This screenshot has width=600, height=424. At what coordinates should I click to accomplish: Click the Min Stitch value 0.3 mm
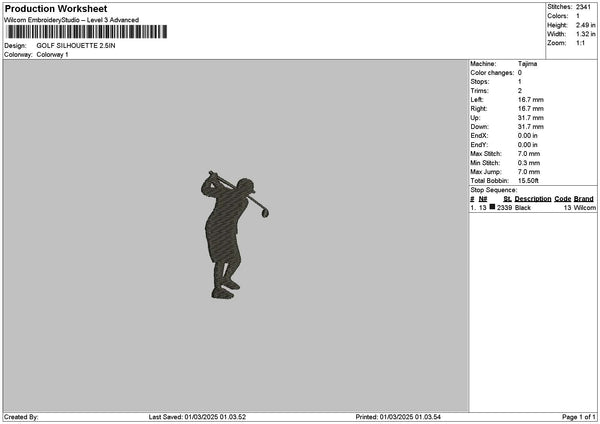pos(529,163)
